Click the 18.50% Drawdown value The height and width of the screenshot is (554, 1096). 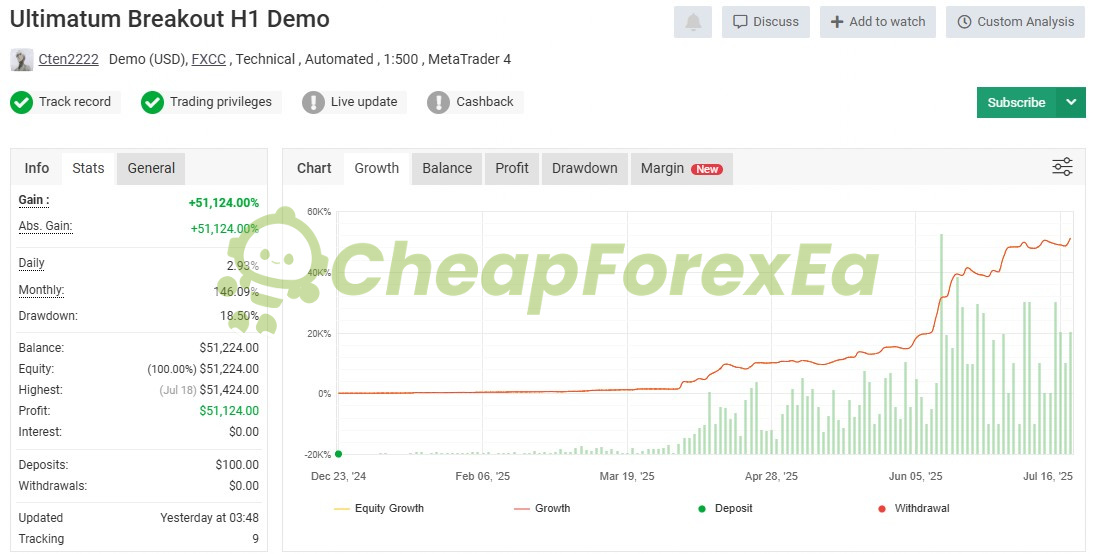pyautogui.click(x=240, y=316)
